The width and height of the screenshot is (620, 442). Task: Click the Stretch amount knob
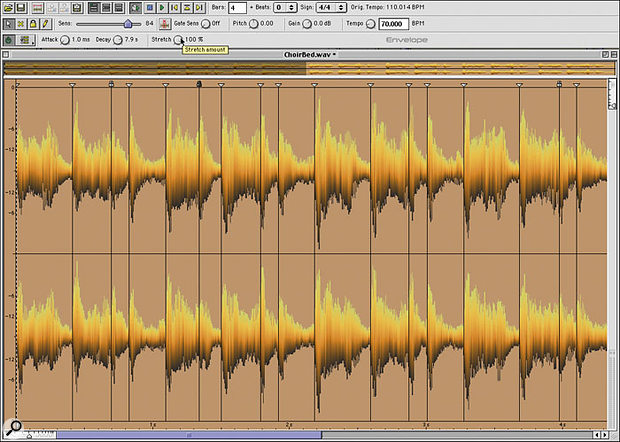click(x=178, y=40)
